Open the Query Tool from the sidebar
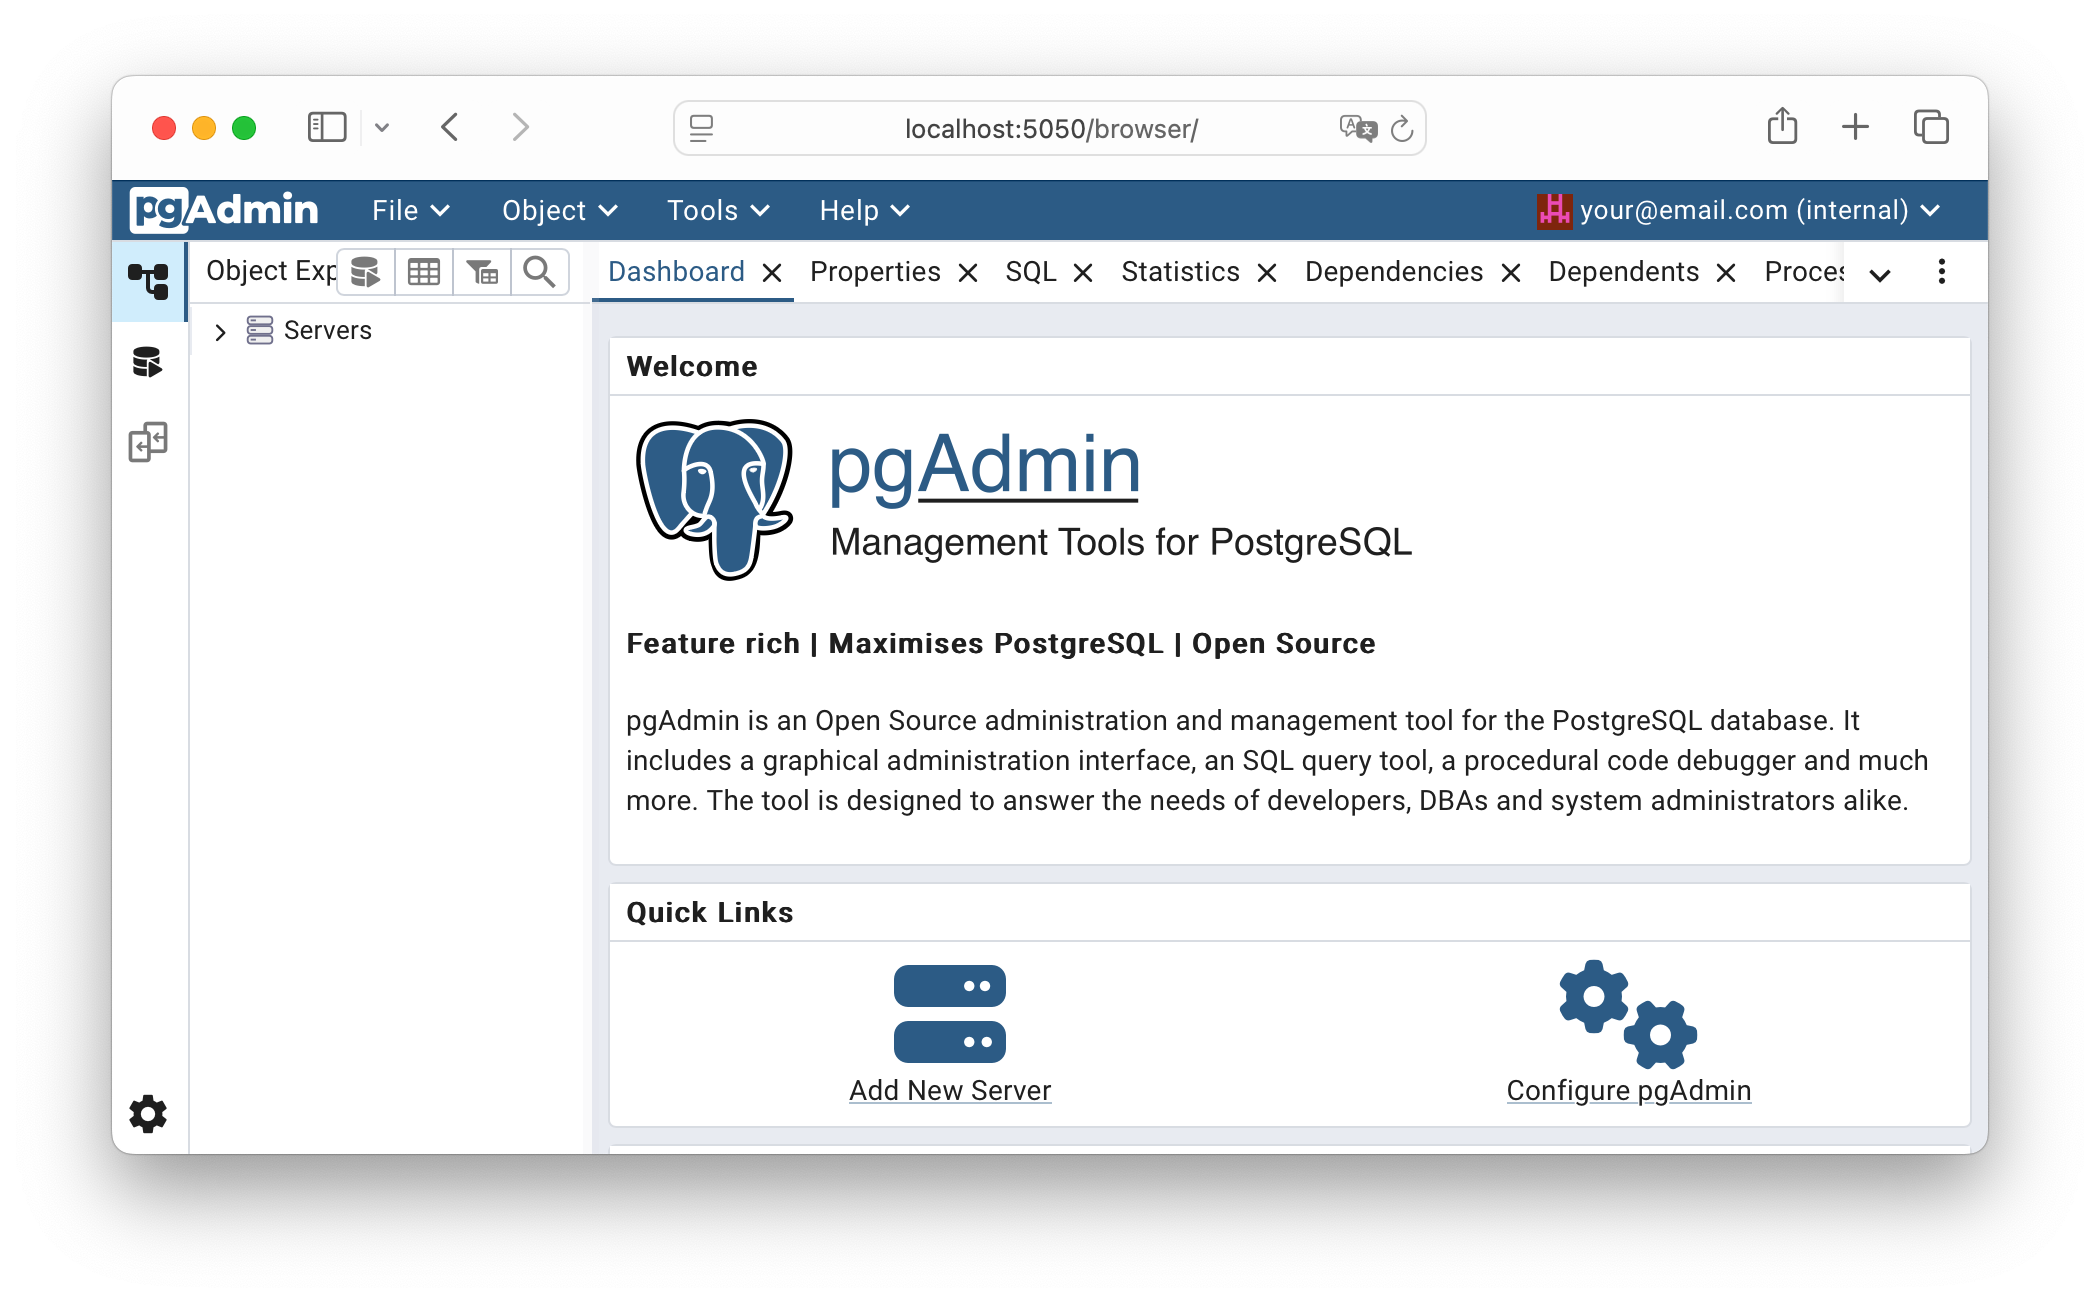This screenshot has width=2100, height=1302. coord(149,362)
